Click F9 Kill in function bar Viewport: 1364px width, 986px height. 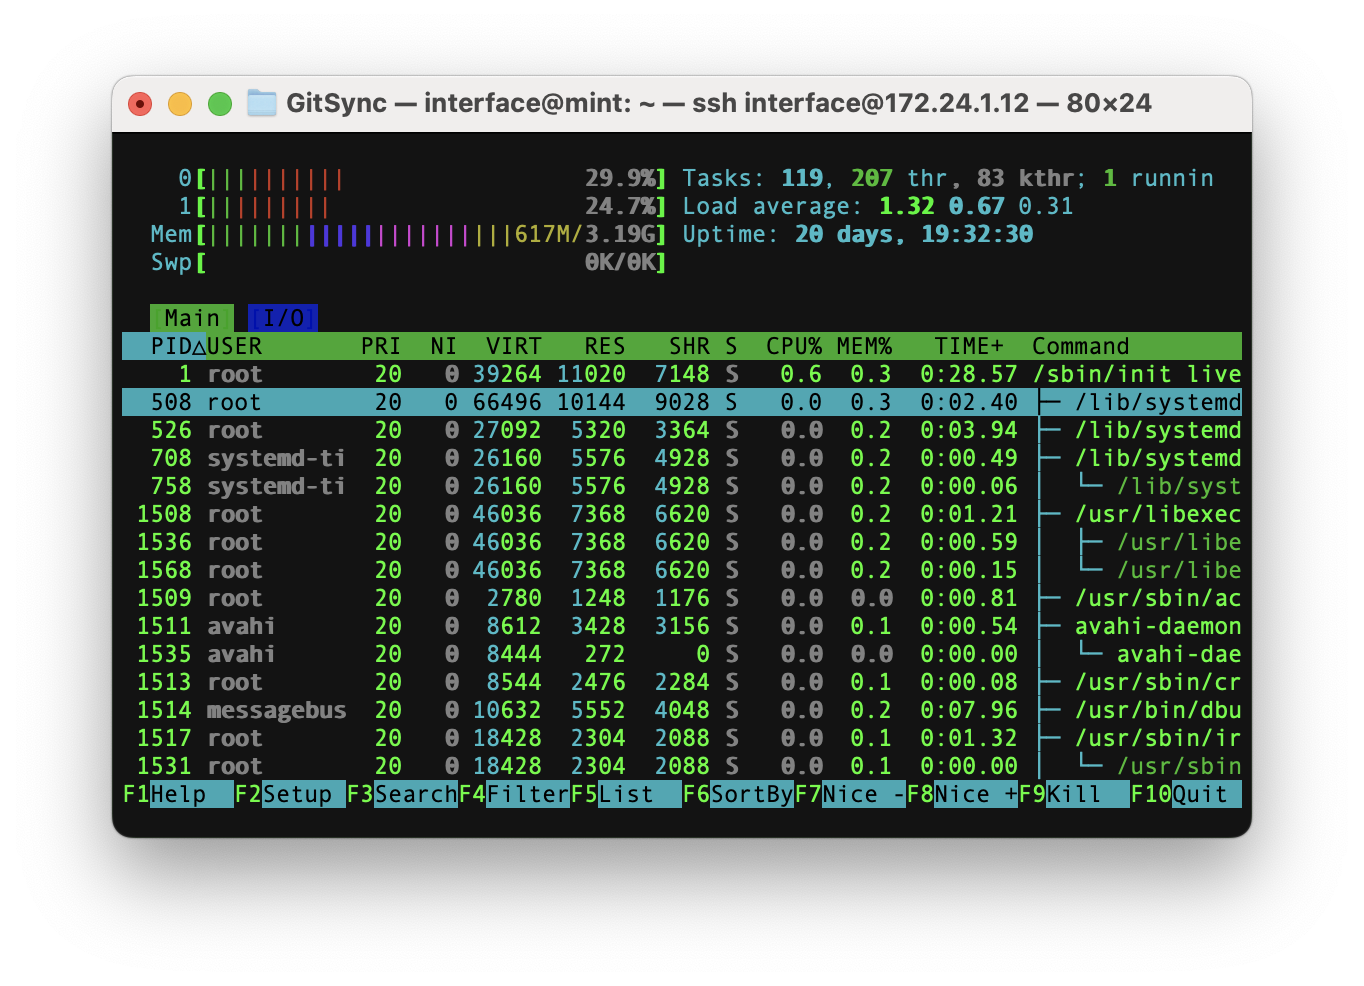pos(1073,794)
